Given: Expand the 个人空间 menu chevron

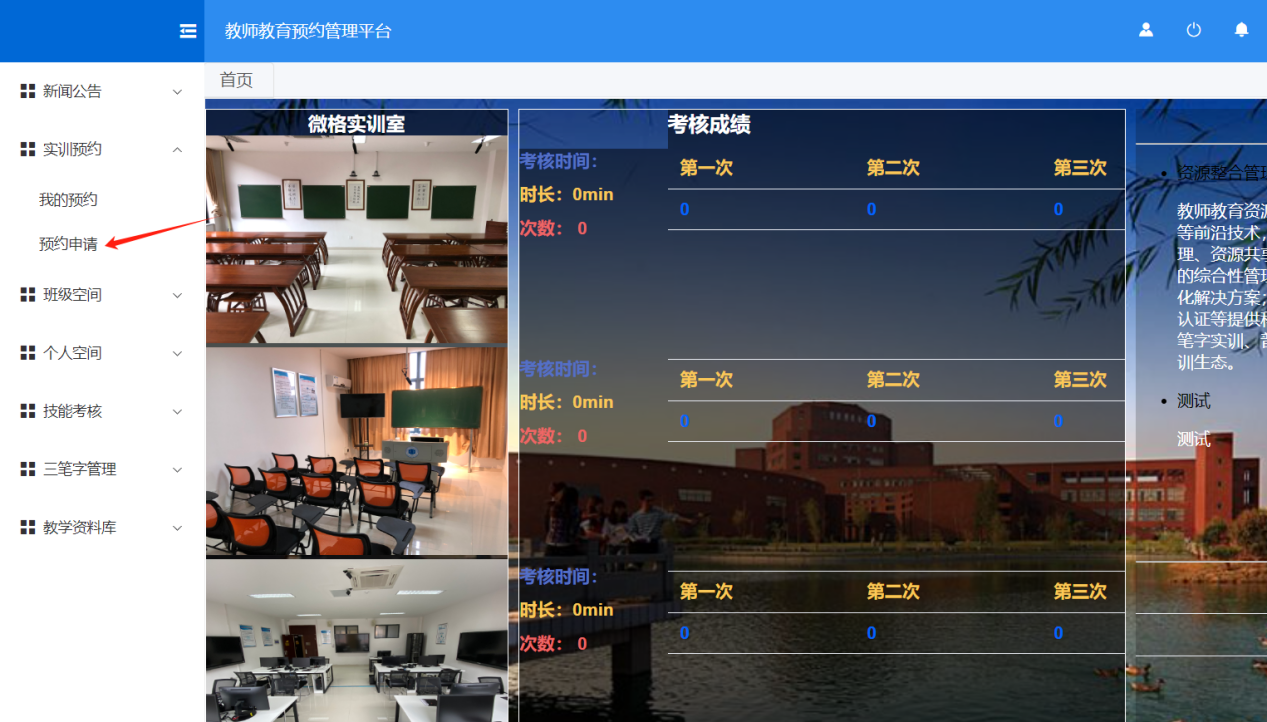Looking at the screenshot, I should (x=177, y=354).
